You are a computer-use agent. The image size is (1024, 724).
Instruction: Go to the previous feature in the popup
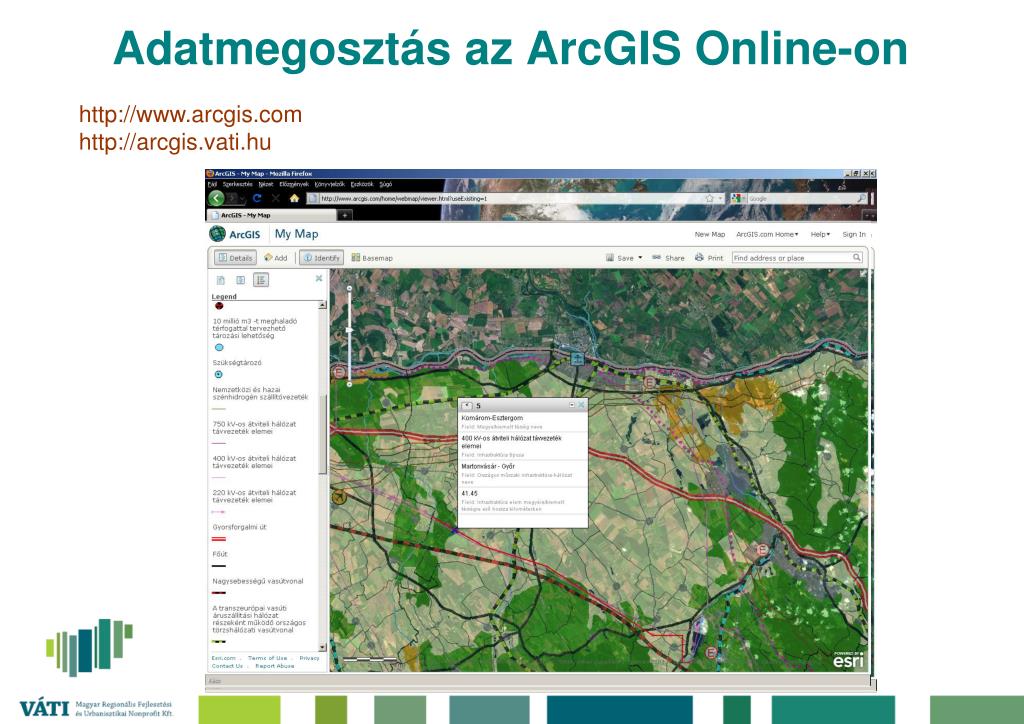[466, 405]
